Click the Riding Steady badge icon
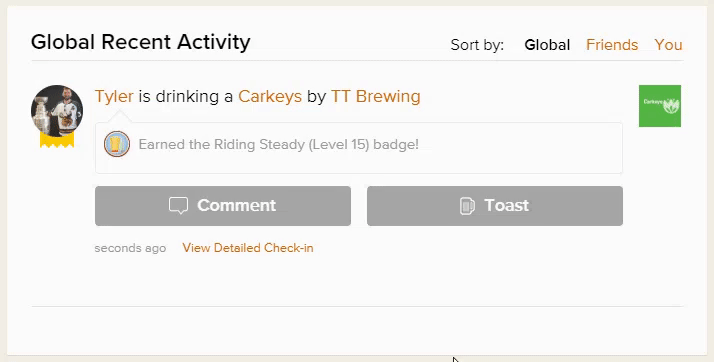 pyautogui.click(x=117, y=144)
